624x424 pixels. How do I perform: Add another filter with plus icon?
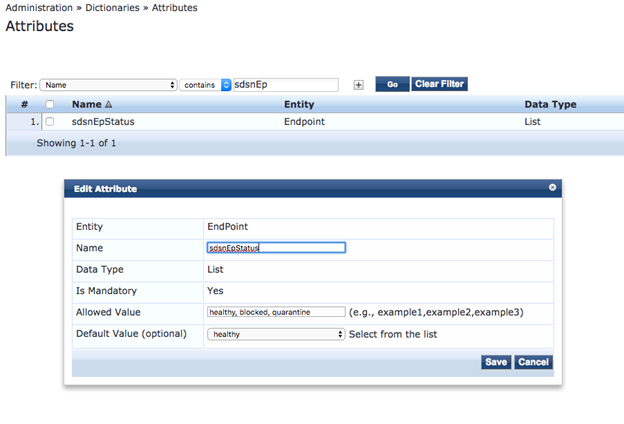coord(359,85)
